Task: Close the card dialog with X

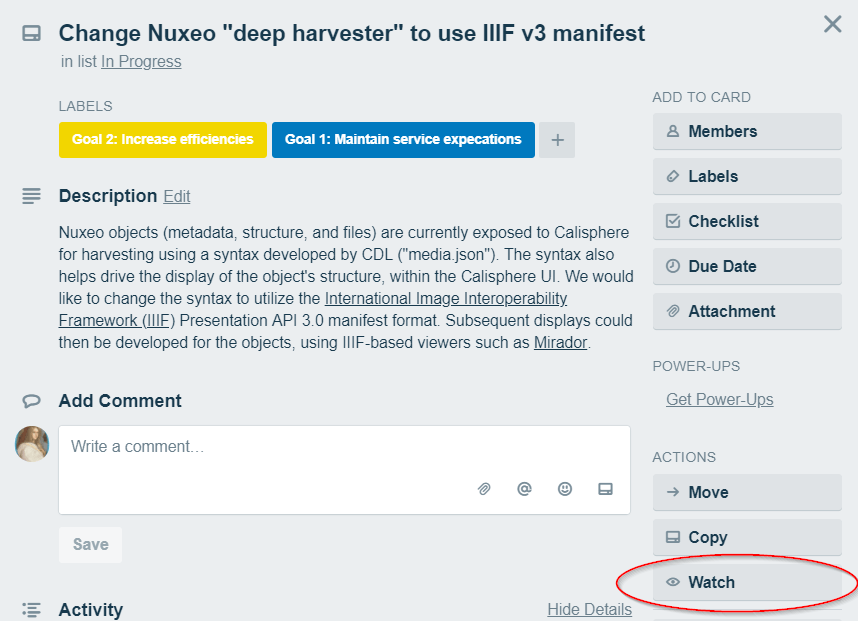Action: (832, 24)
